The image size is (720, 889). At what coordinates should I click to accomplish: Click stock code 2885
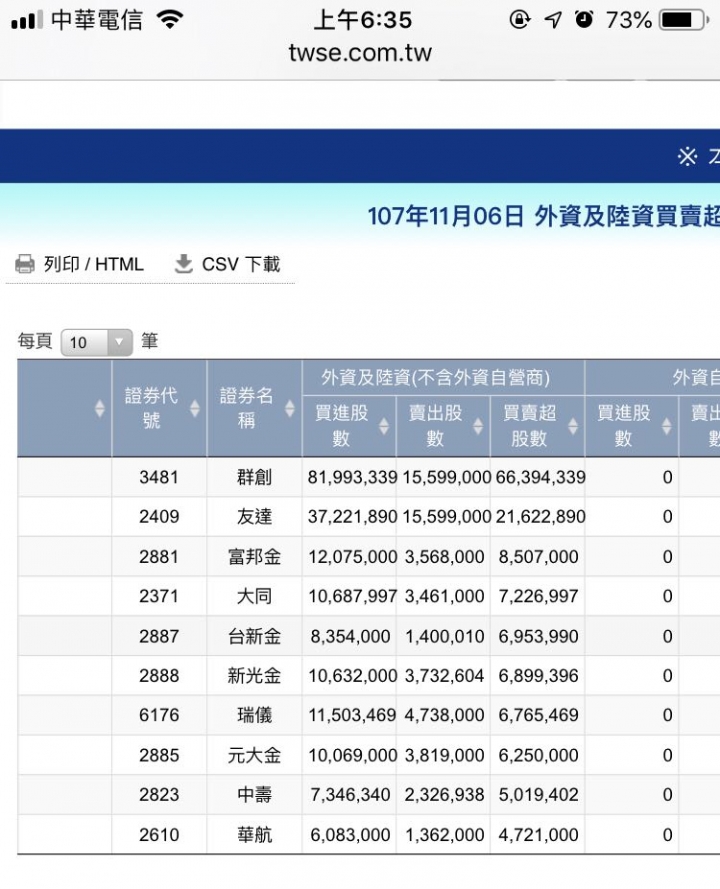point(159,756)
